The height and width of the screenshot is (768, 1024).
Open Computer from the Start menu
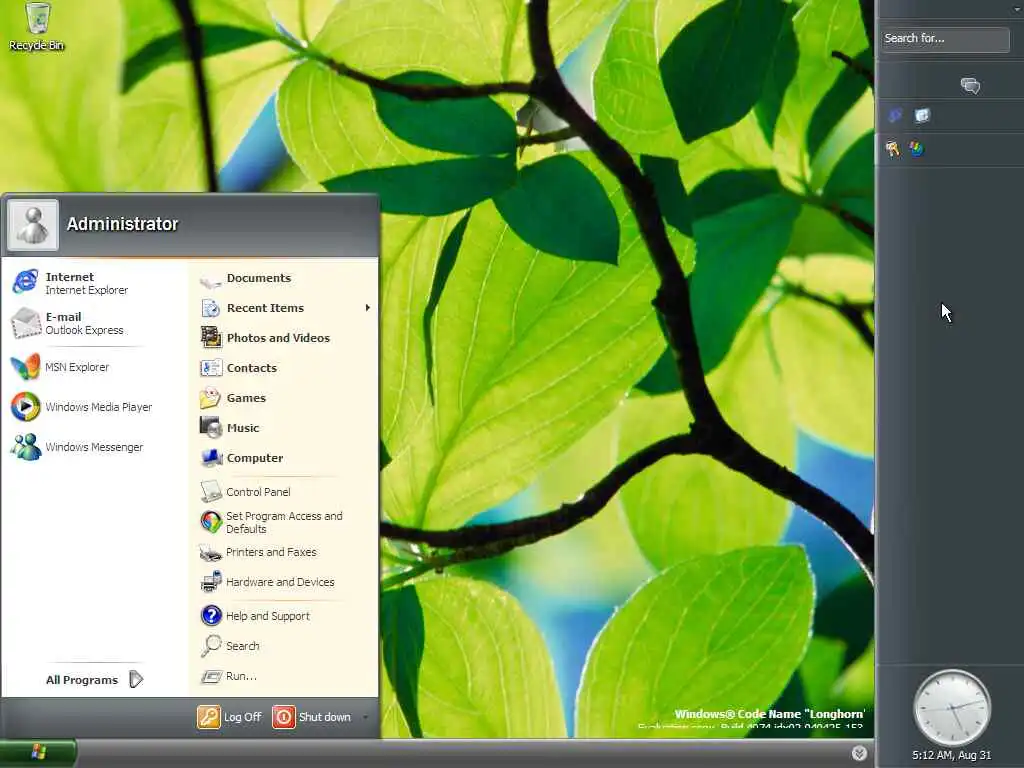pyautogui.click(x=242, y=458)
